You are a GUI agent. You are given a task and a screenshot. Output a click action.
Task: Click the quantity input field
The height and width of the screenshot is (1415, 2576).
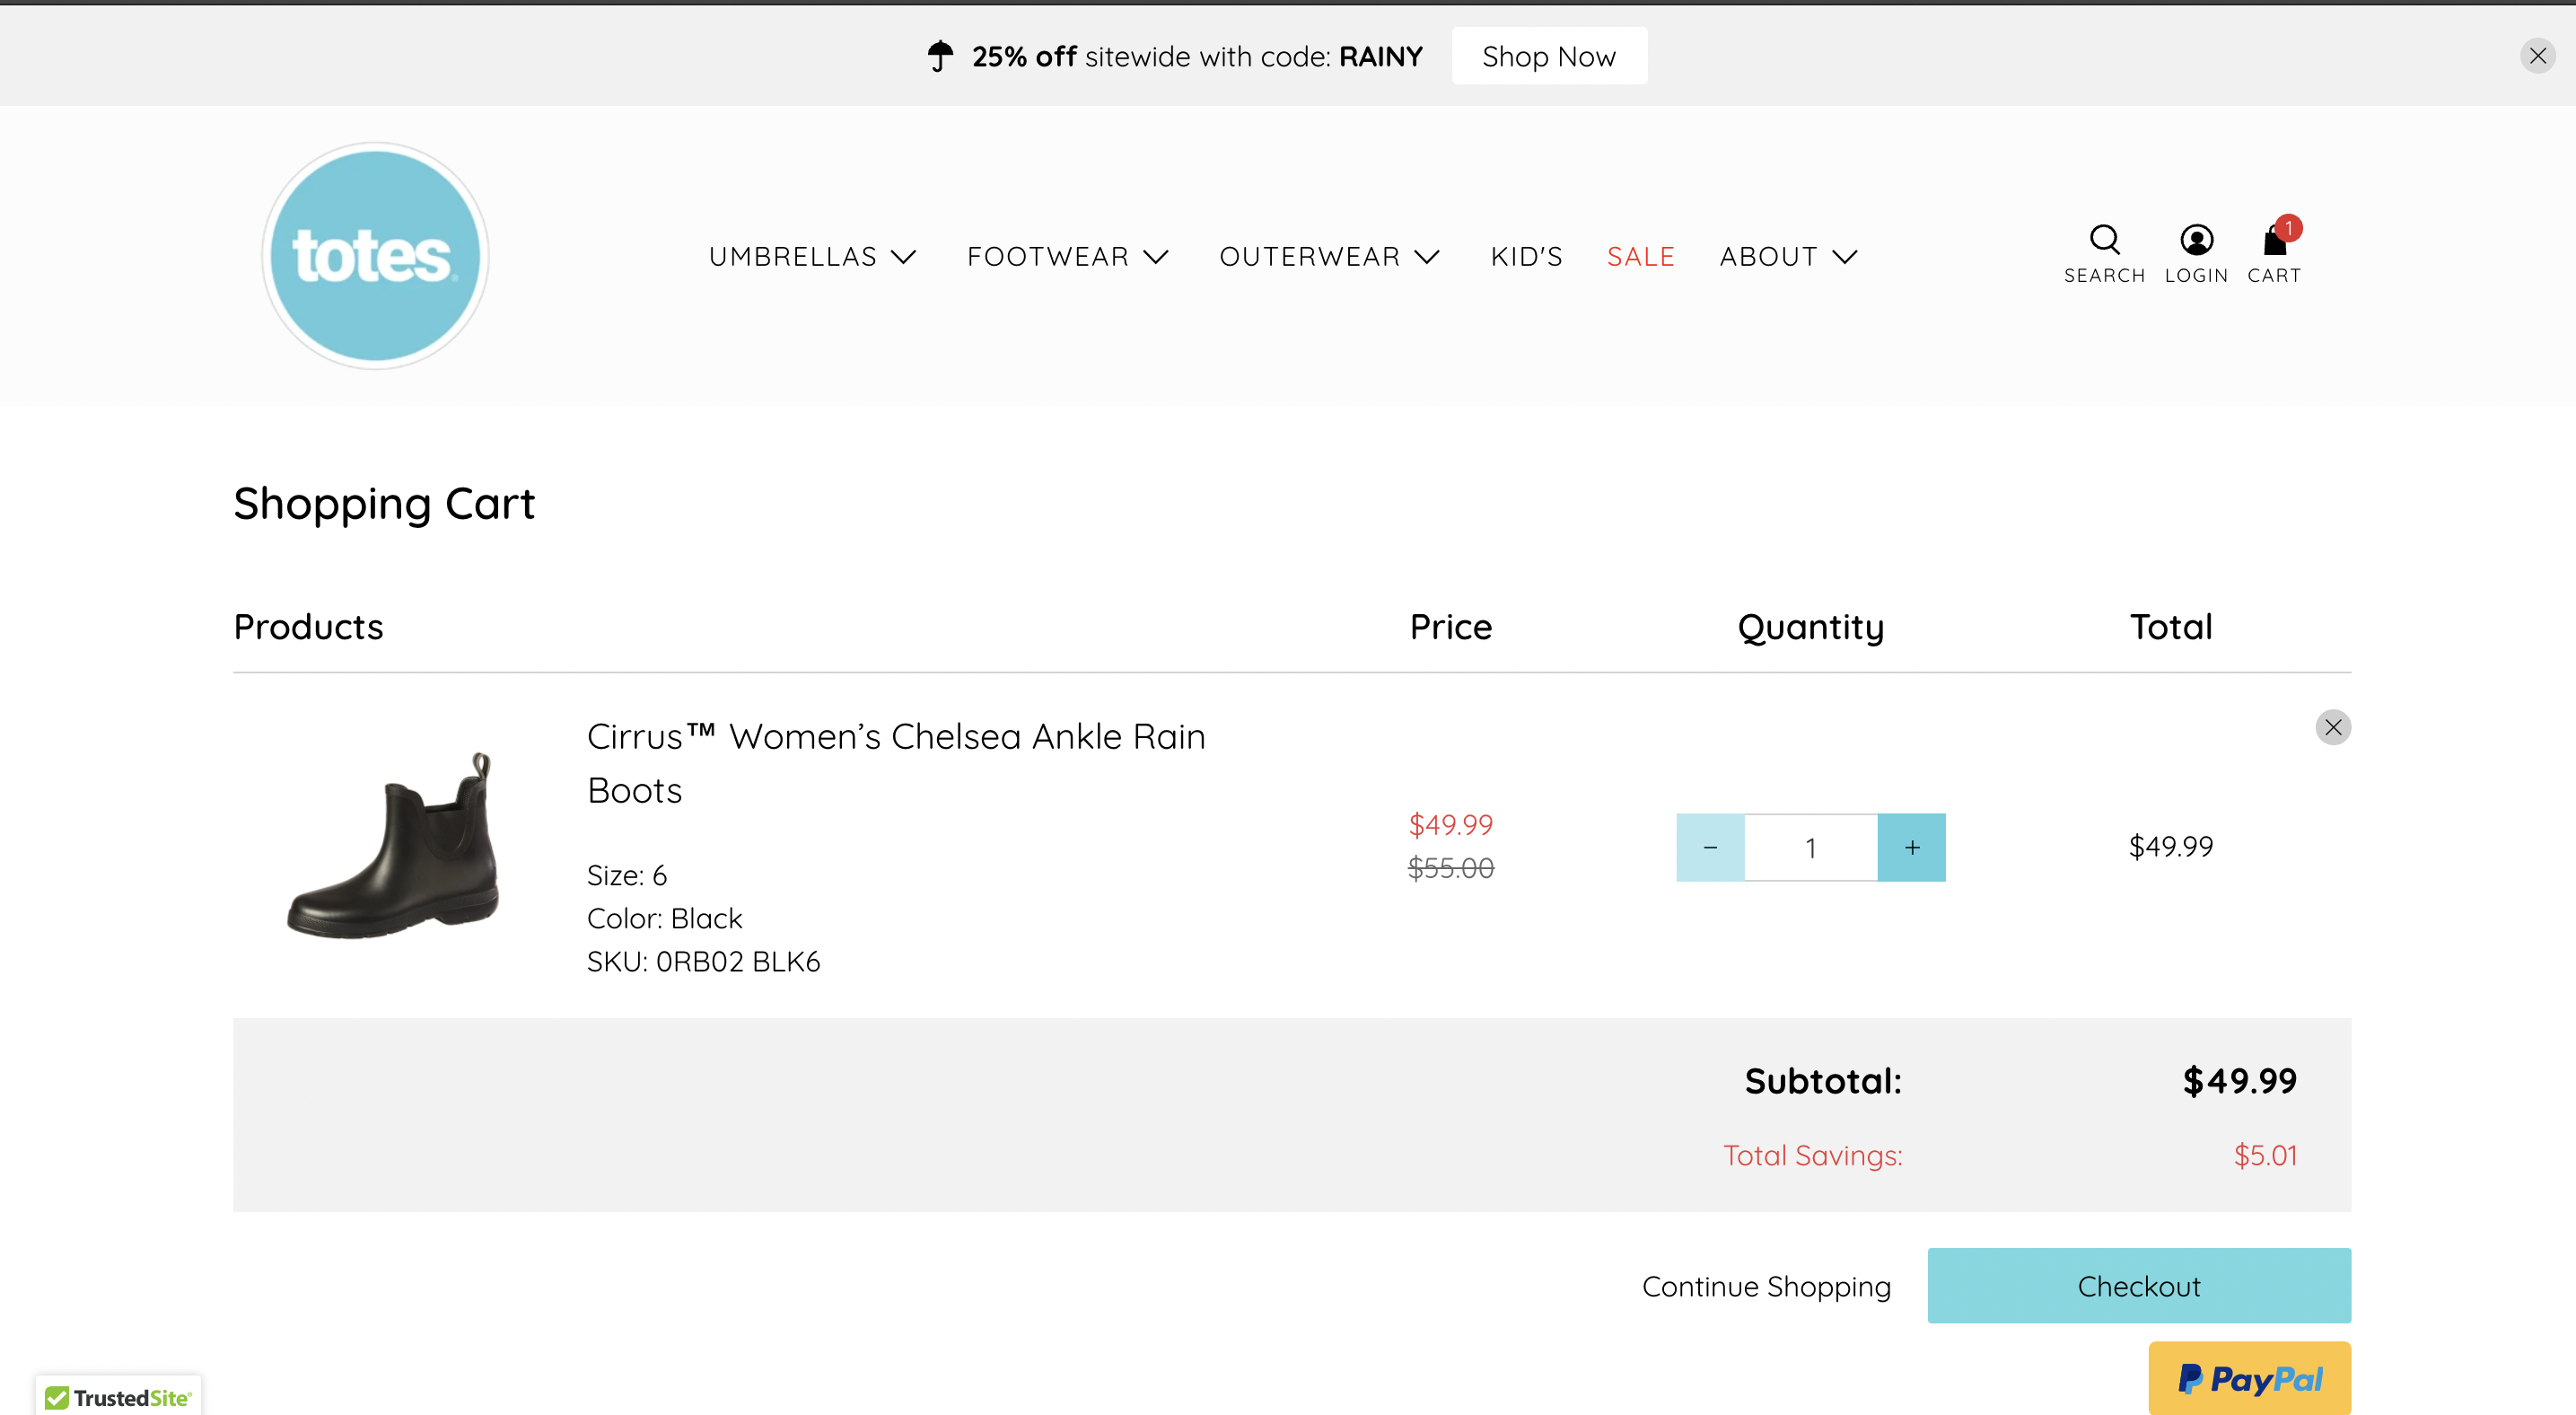(1810, 847)
